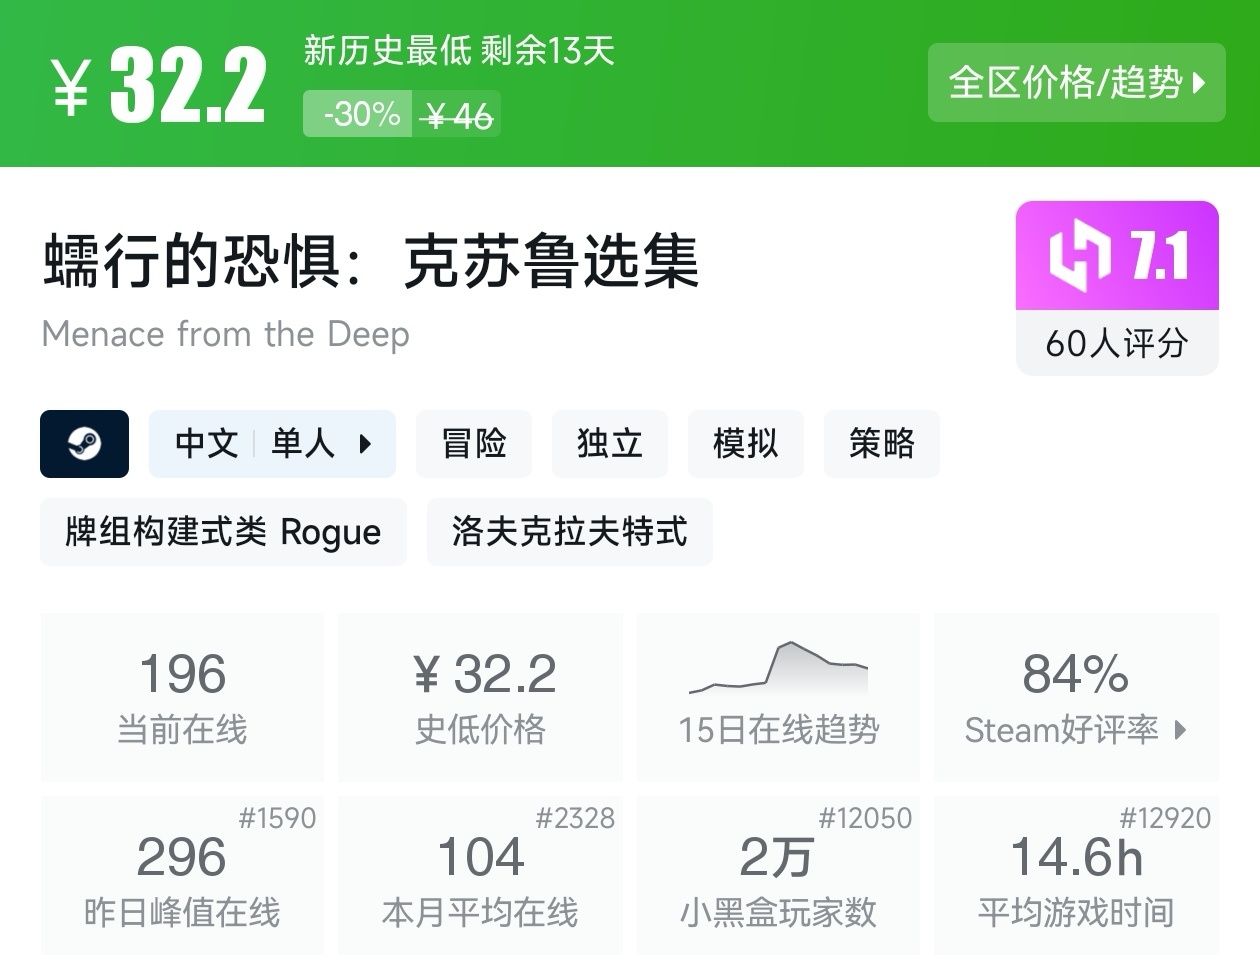Screen dimensions: 1260x955
Task: Click the 史低价格 ¥32.2 stat tile
Action: pyautogui.click(x=481, y=697)
